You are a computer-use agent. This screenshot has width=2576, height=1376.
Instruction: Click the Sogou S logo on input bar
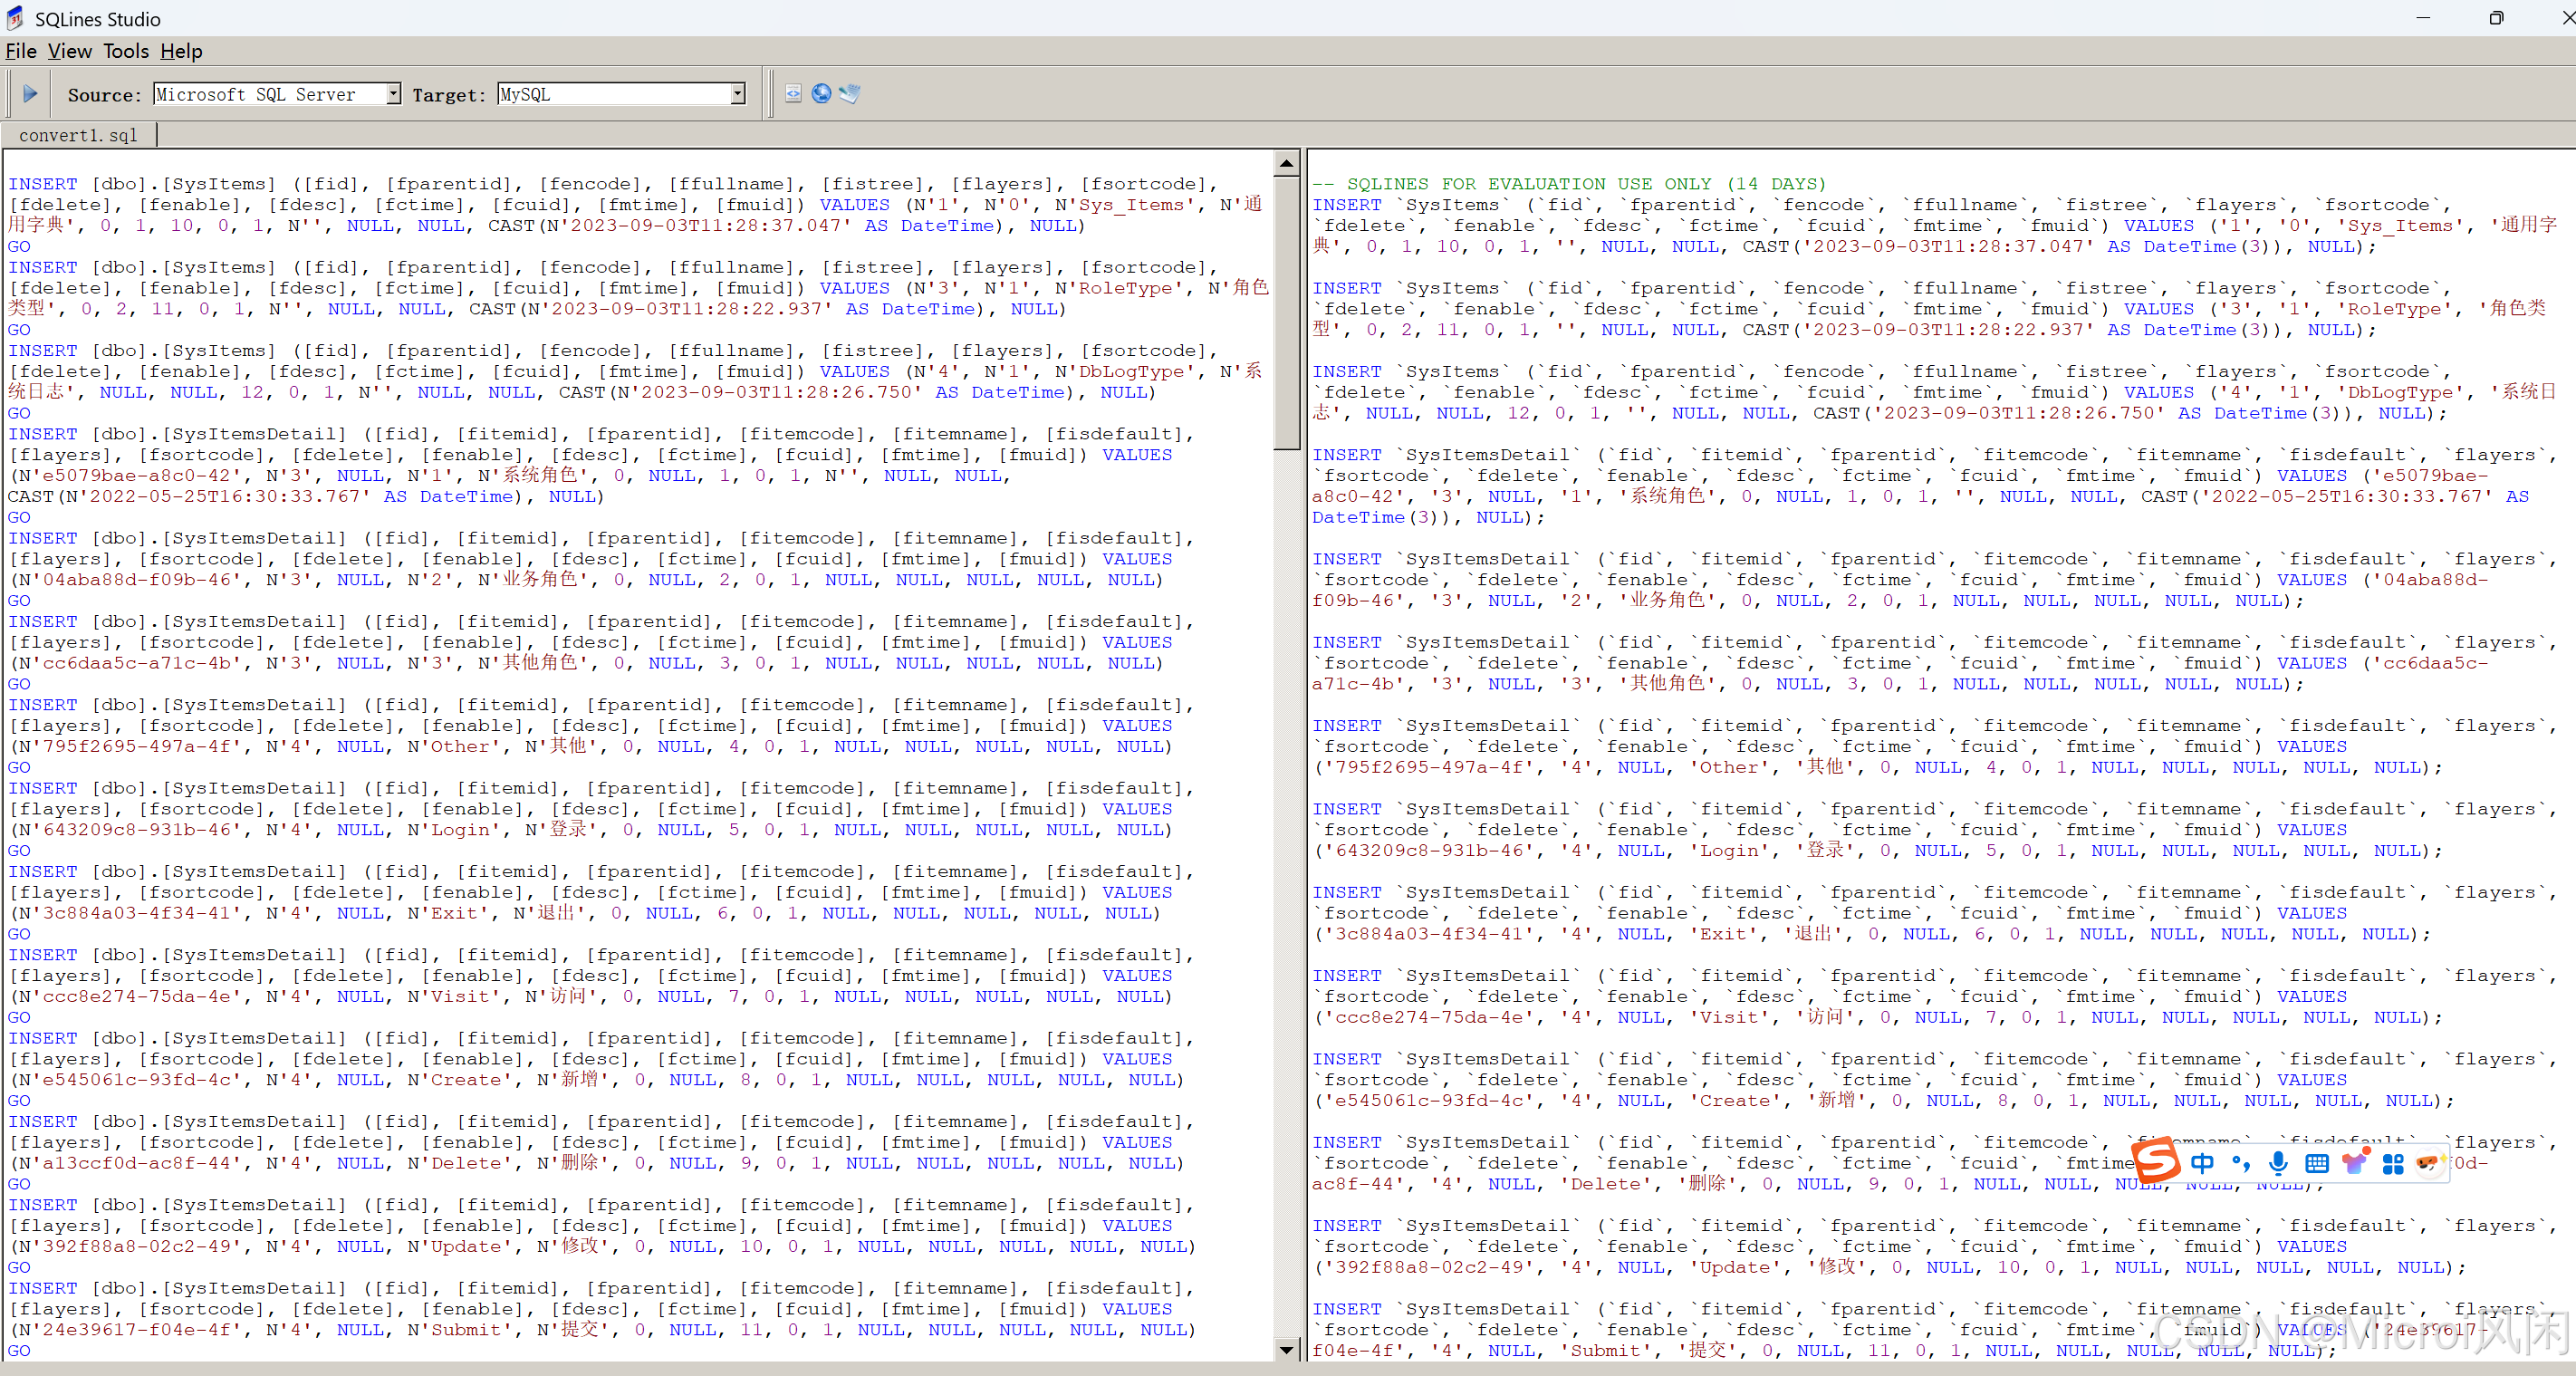click(2157, 1160)
